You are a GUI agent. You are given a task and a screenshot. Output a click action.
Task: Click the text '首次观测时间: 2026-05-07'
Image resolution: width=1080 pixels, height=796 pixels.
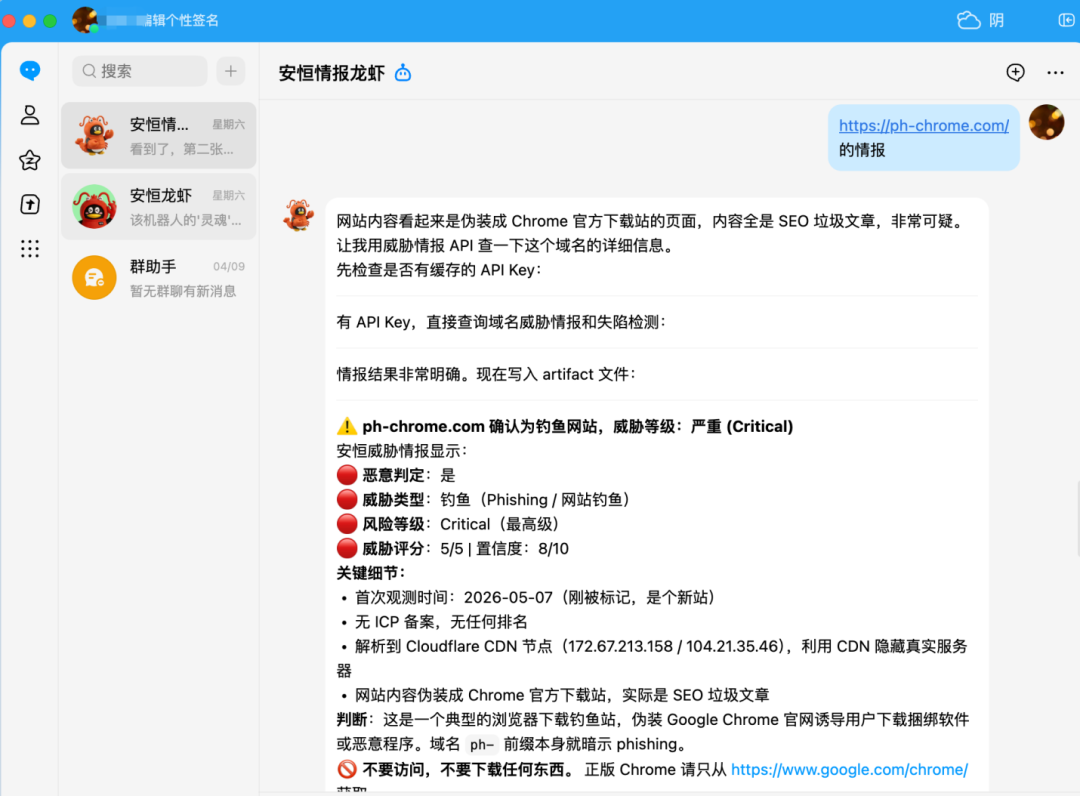pyautogui.click(x=454, y=597)
